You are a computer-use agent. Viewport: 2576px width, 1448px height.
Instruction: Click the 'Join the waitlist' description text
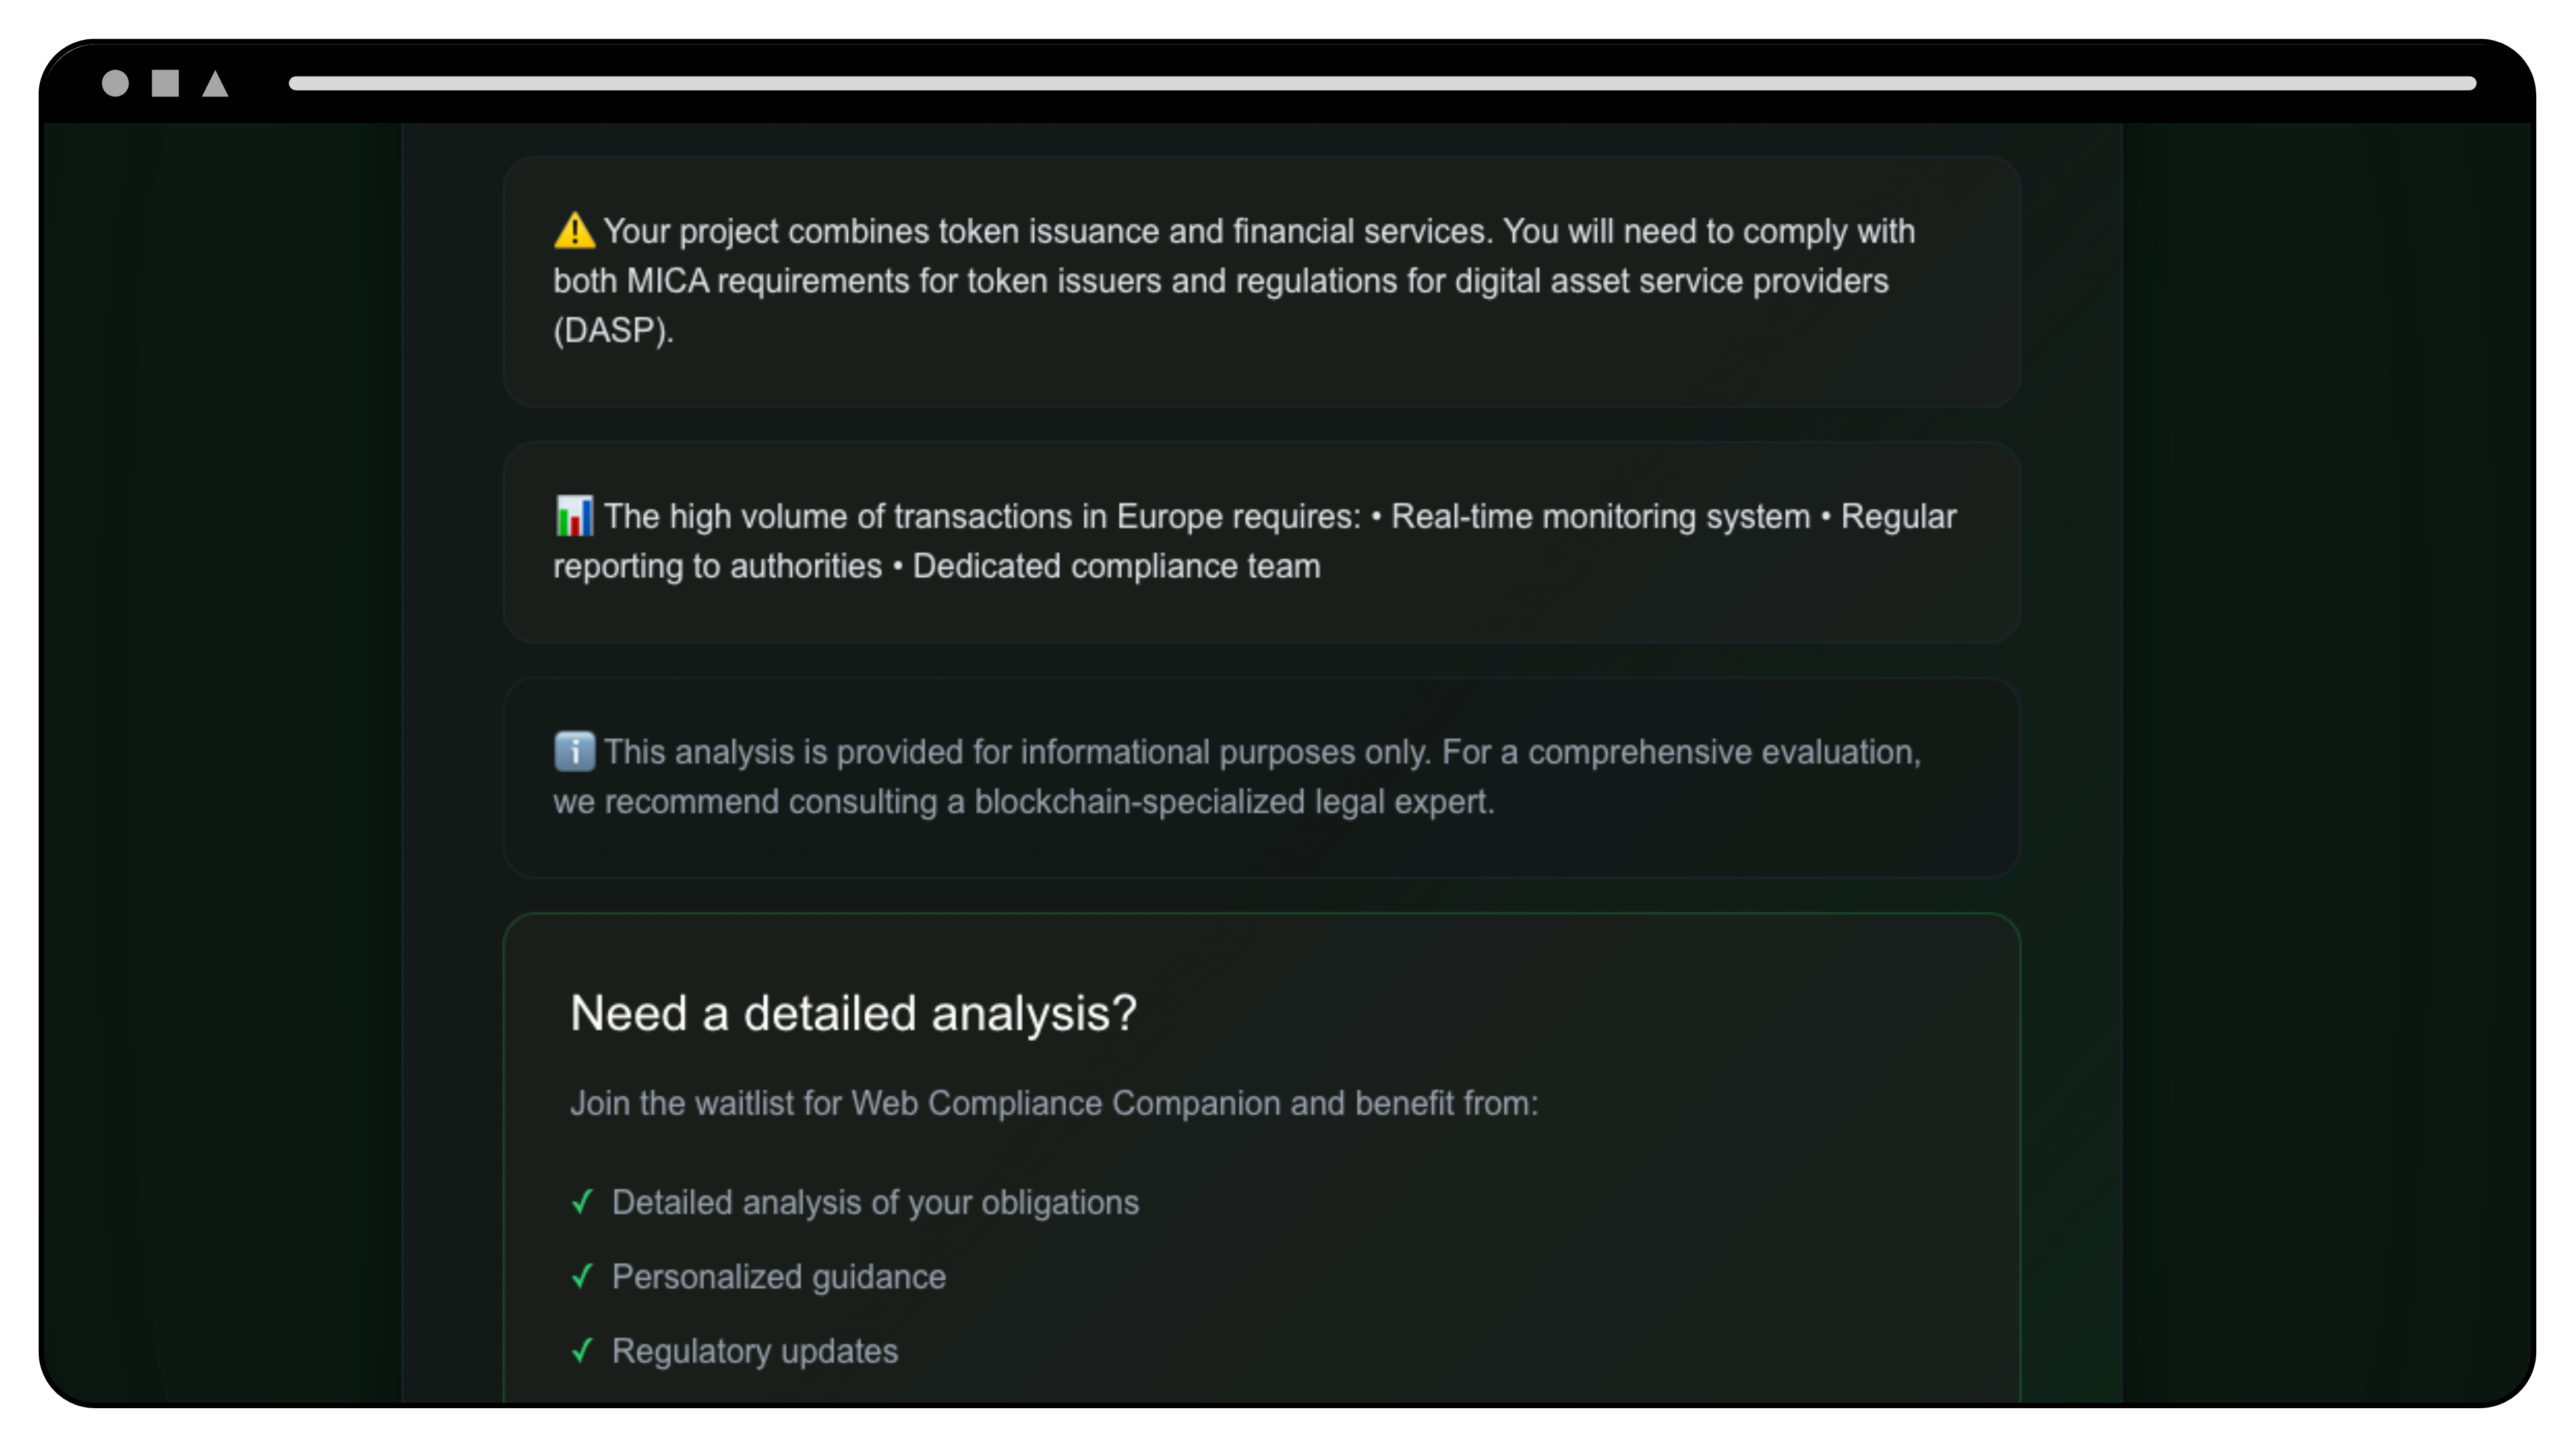click(x=1054, y=1103)
